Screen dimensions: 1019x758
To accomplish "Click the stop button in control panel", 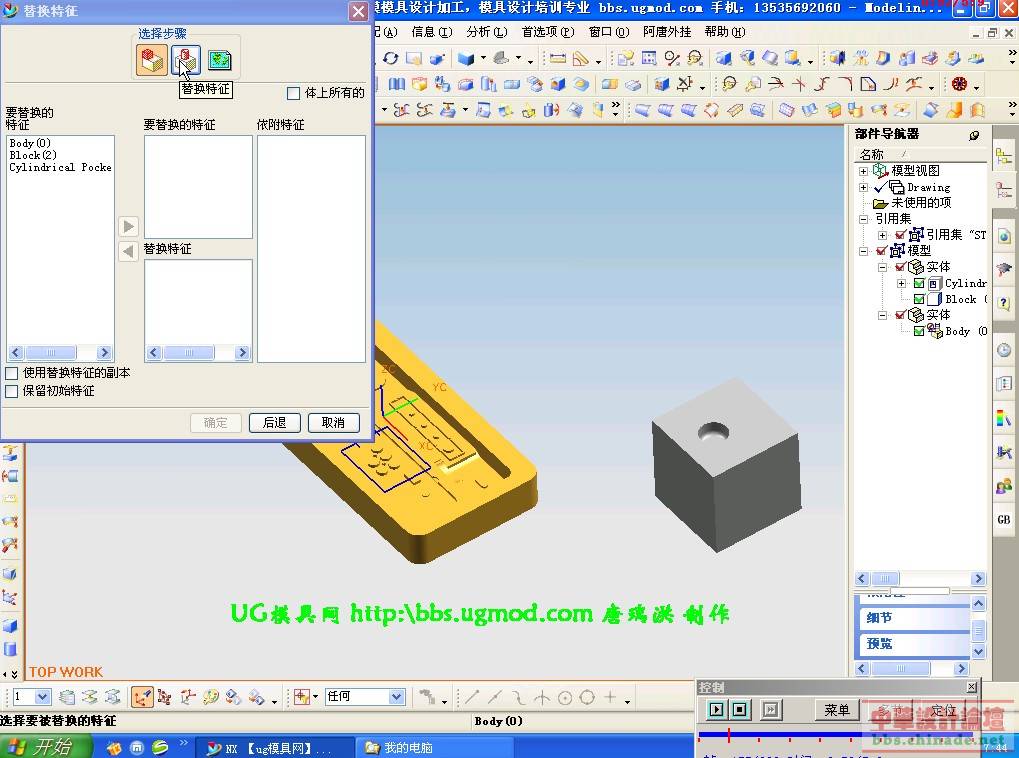I will coord(740,709).
